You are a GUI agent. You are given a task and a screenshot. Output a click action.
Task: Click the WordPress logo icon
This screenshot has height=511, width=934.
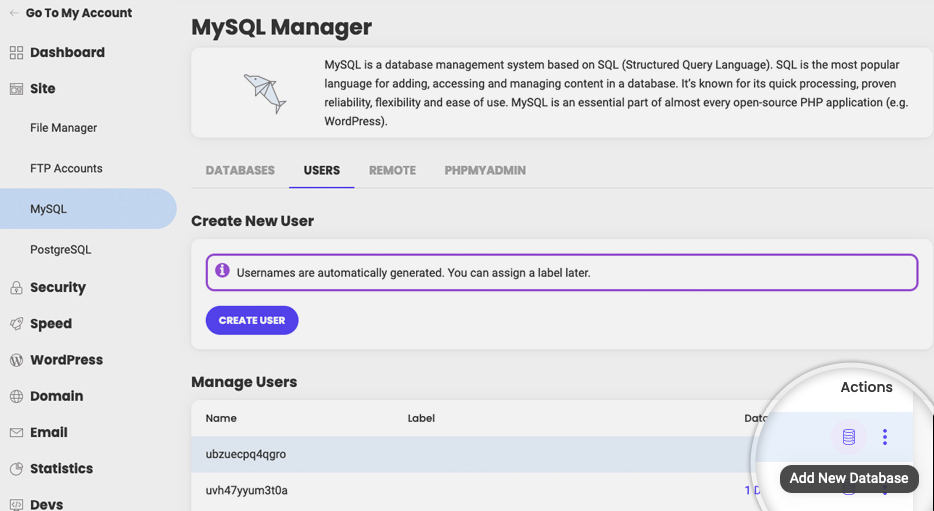[x=16, y=360]
